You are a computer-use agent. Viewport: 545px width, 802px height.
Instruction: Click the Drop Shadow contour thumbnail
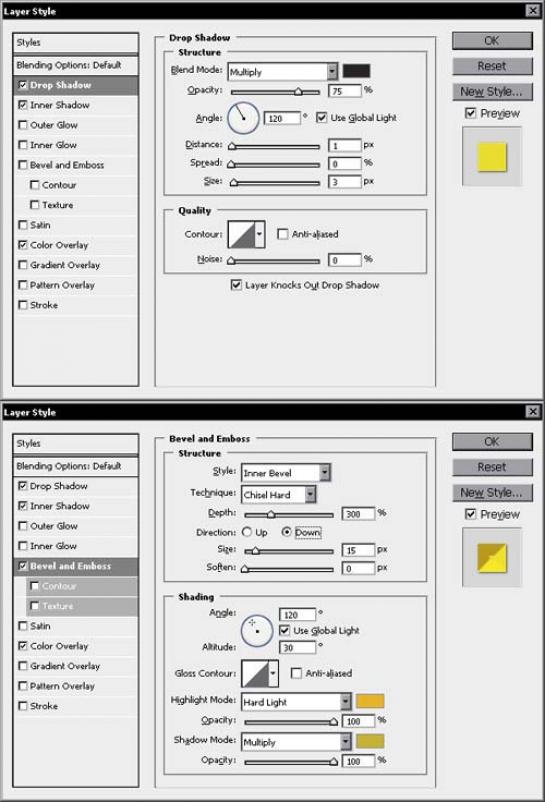[241, 234]
